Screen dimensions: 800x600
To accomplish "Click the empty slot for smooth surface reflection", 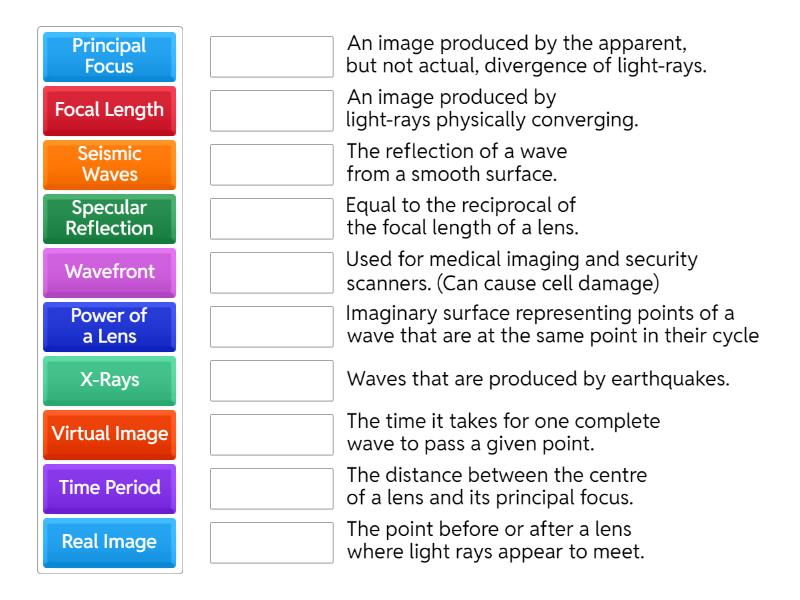I will pyautogui.click(x=271, y=165).
